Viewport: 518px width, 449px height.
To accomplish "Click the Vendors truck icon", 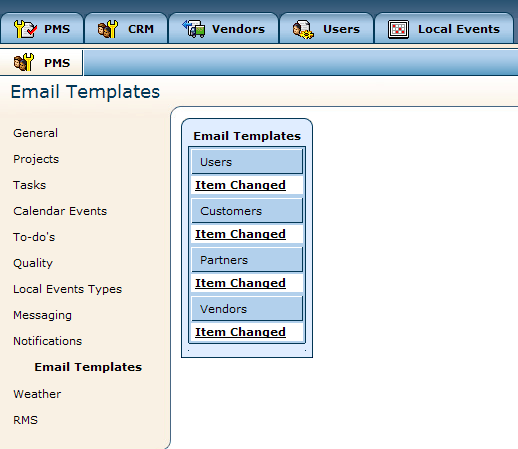I will 194,29.
